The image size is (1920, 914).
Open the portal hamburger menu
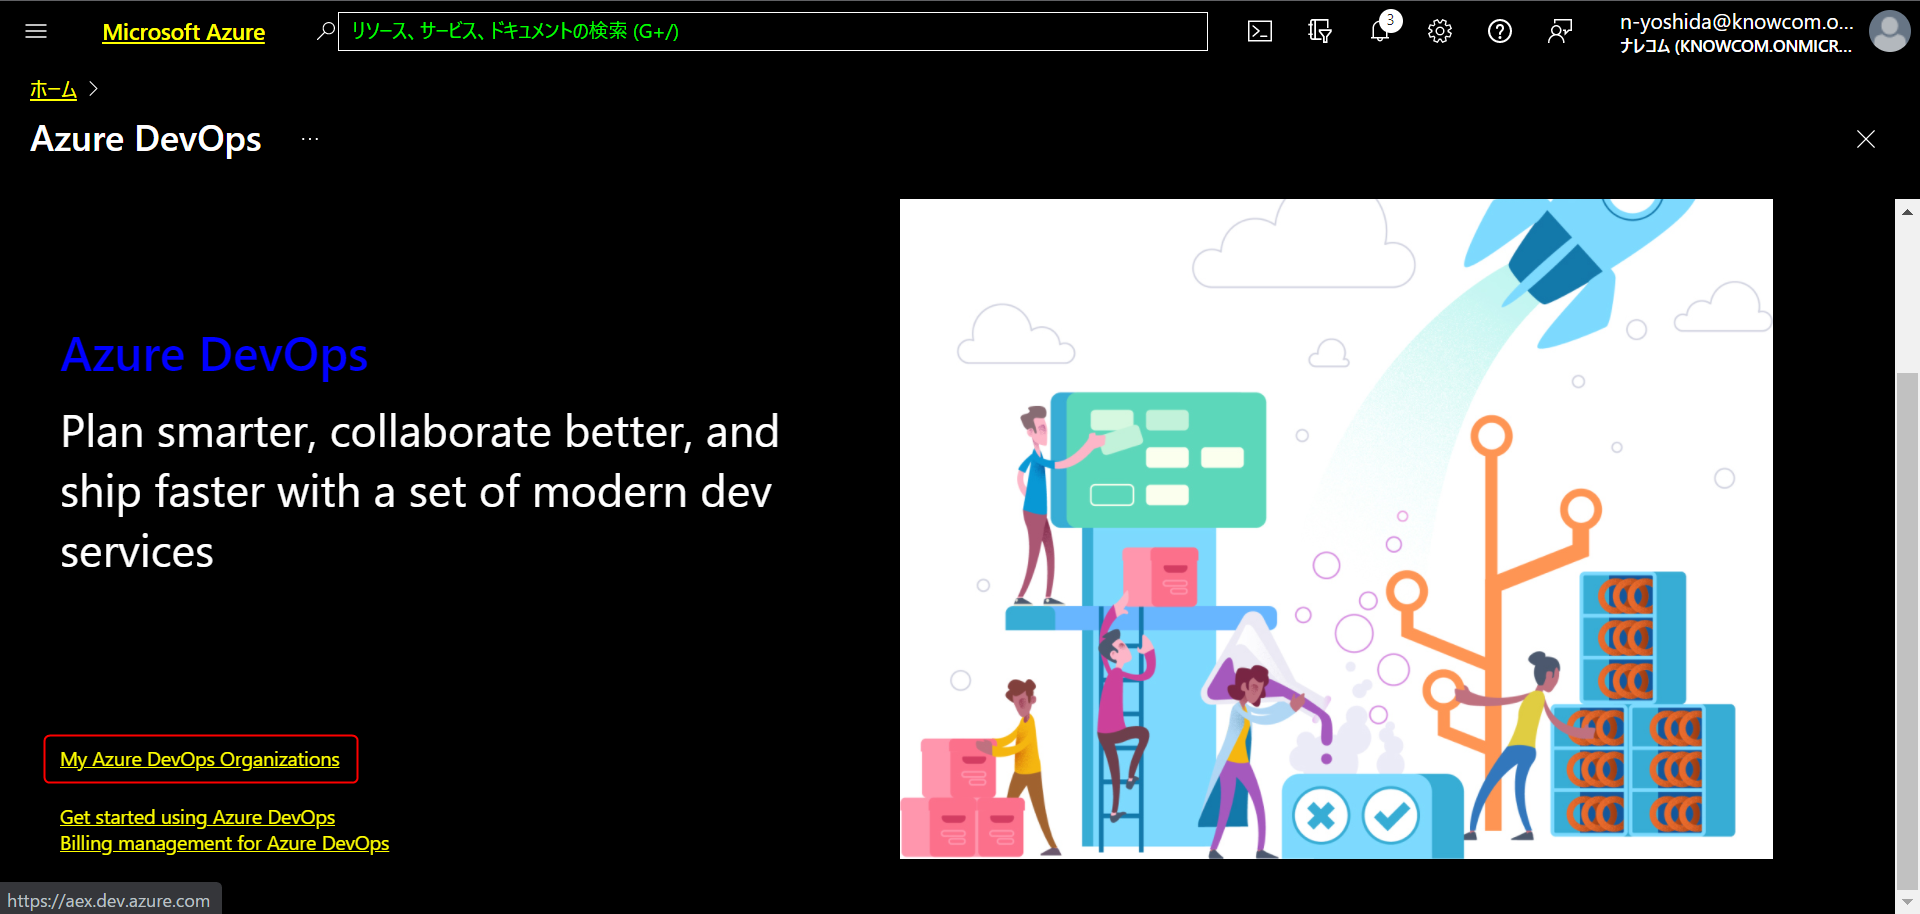pos(36,31)
